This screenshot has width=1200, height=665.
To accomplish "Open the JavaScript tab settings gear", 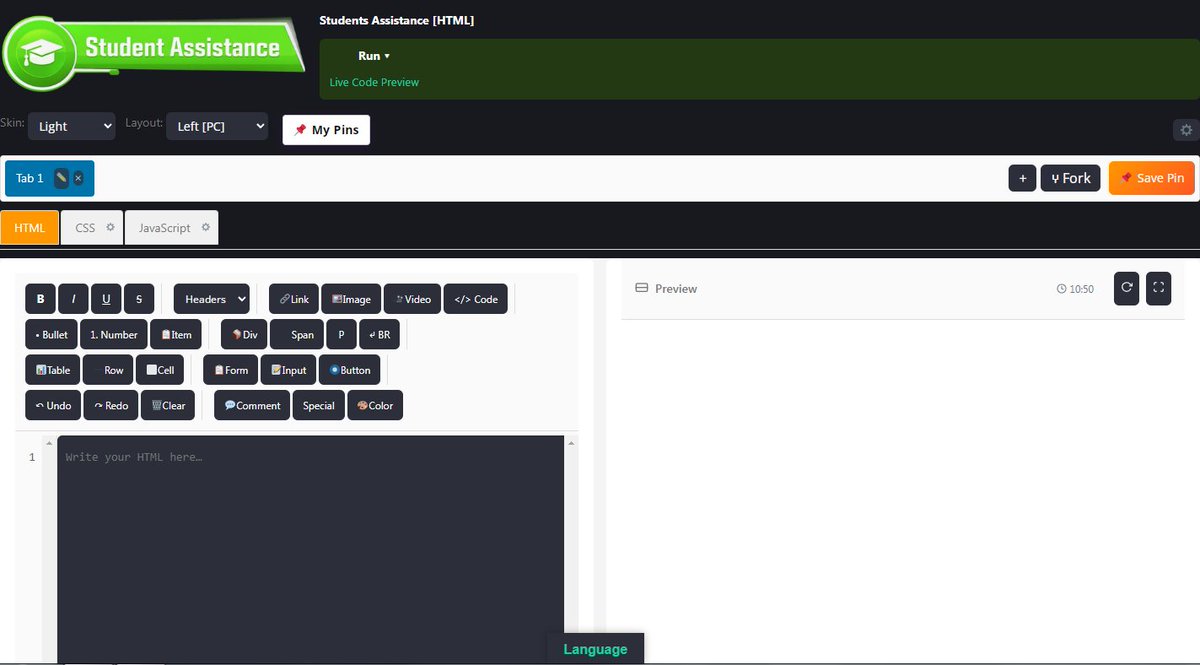I will pyautogui.click(x=205, y=227).
